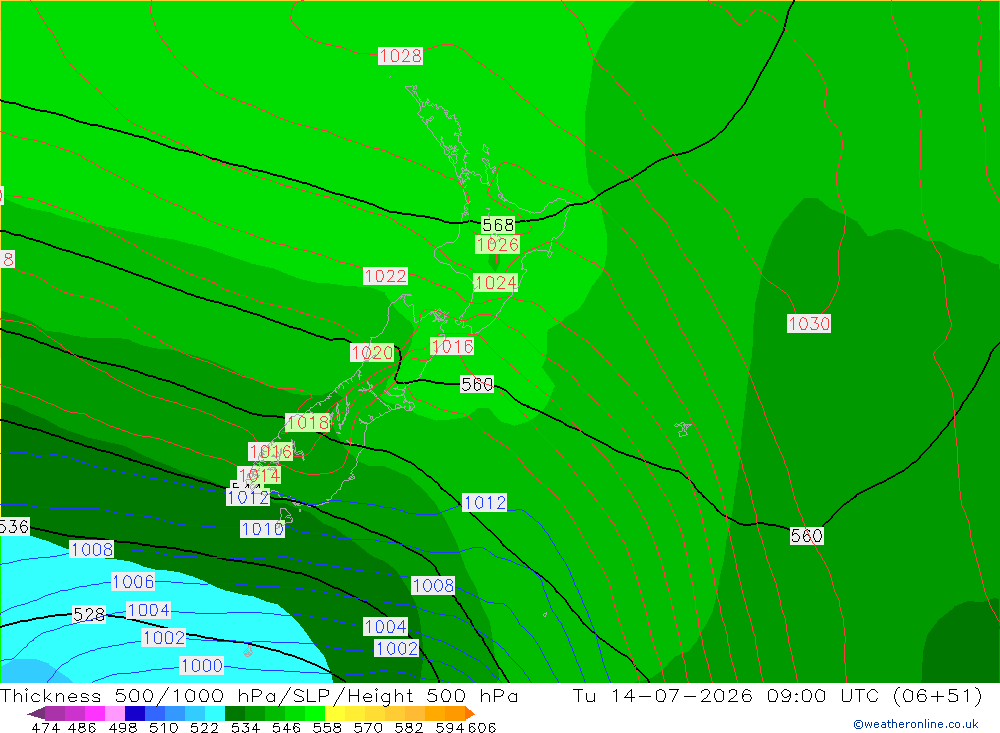Pick the bright magenta legend swatch
1000x733 pixels.
pos(95,713)
